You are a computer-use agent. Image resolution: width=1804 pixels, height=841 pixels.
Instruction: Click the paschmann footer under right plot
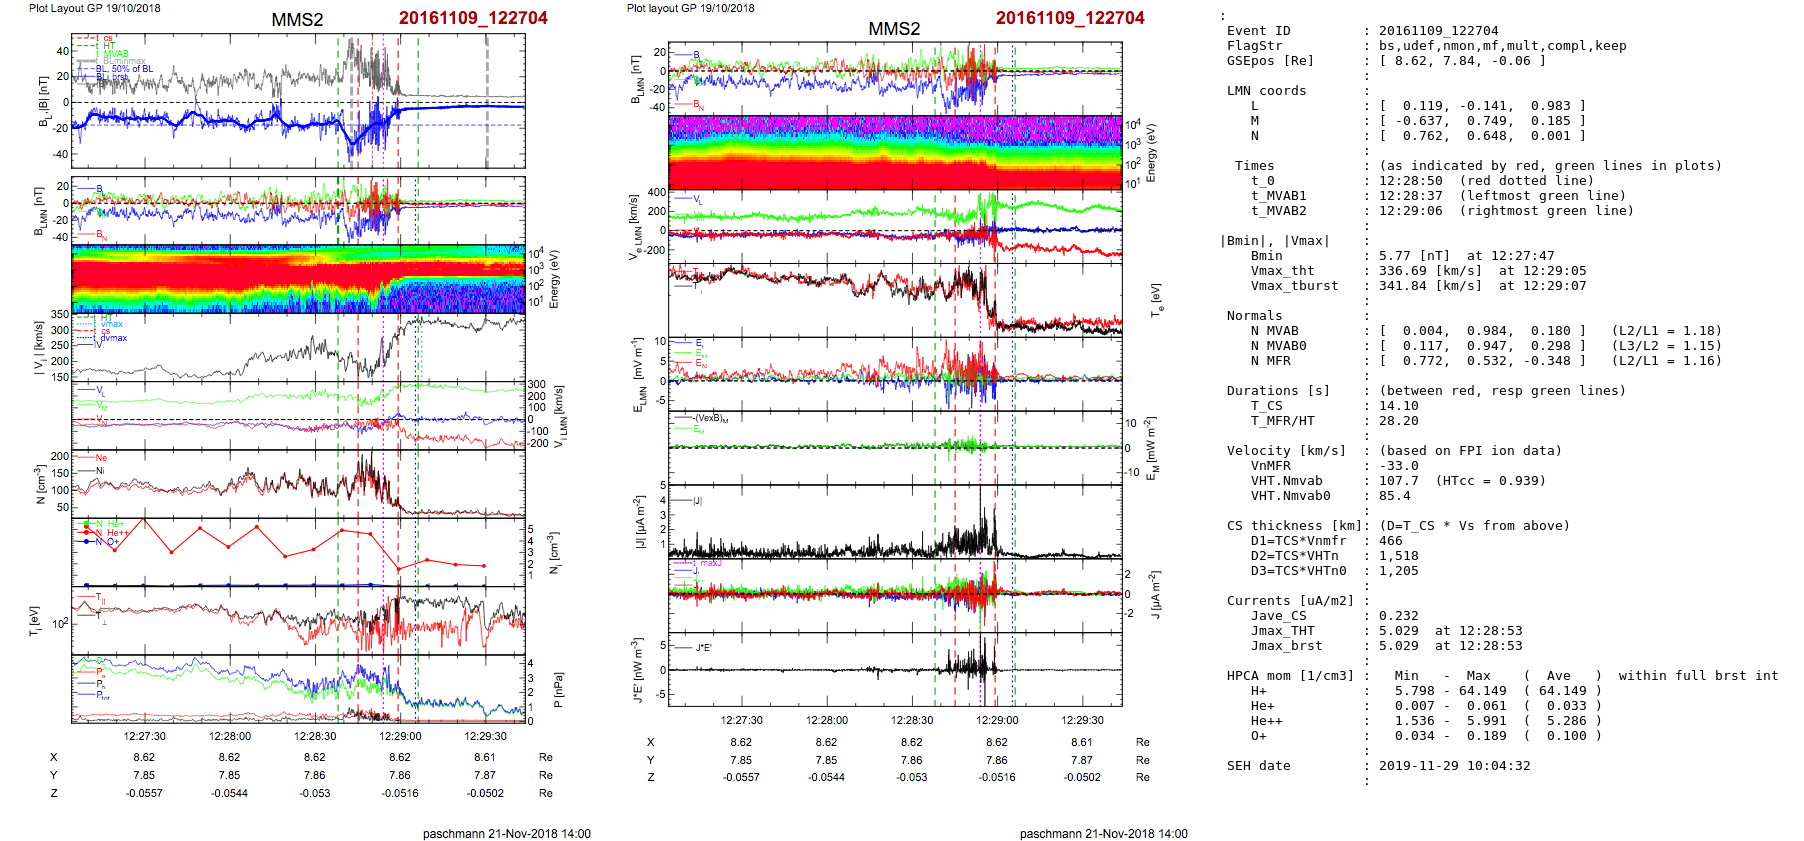(1103, 834)
